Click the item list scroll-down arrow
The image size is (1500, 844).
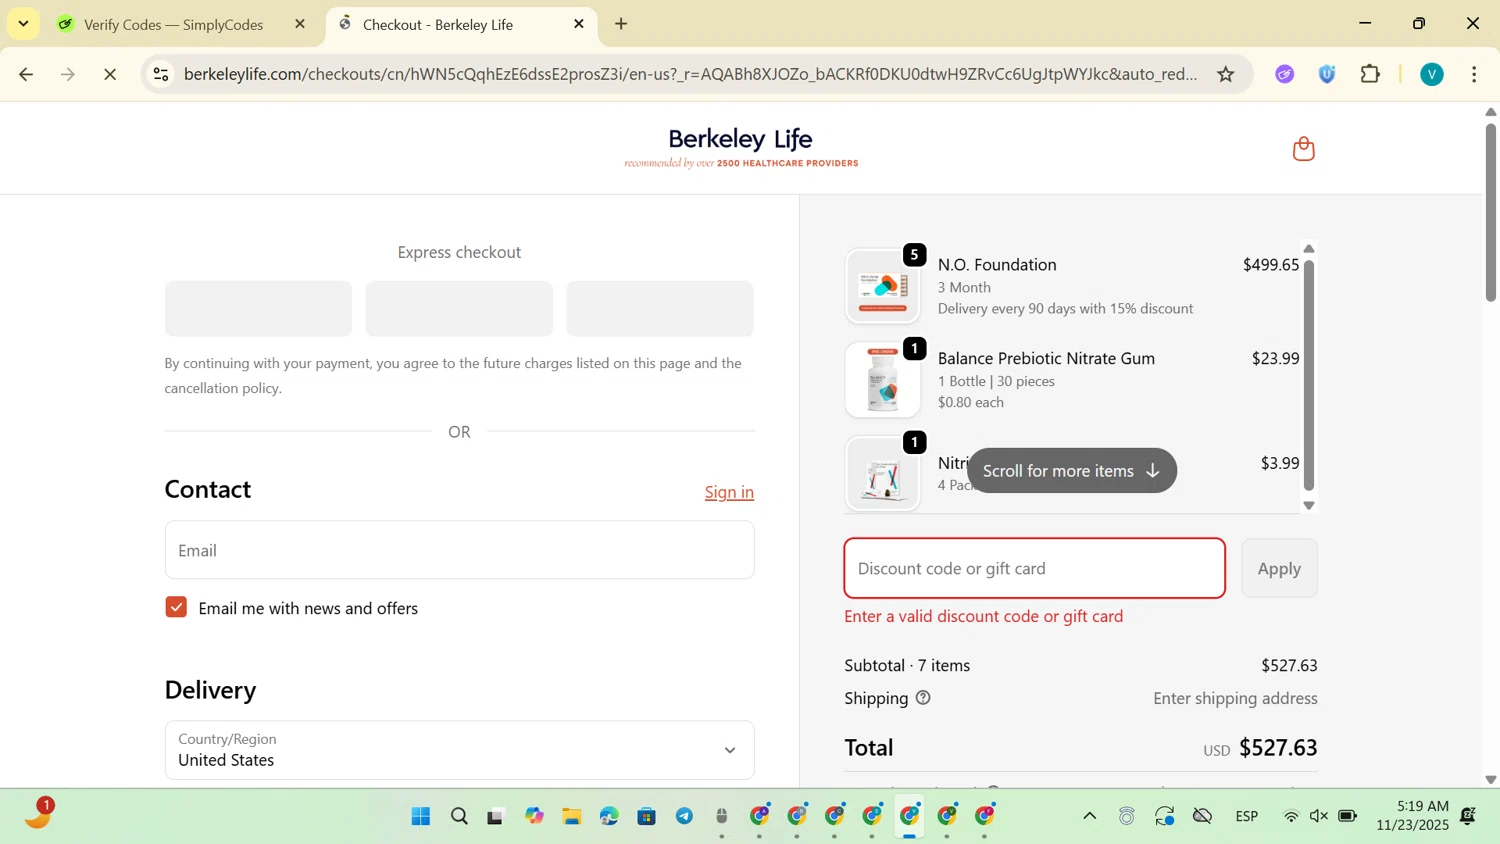(x=1308, y=506)
